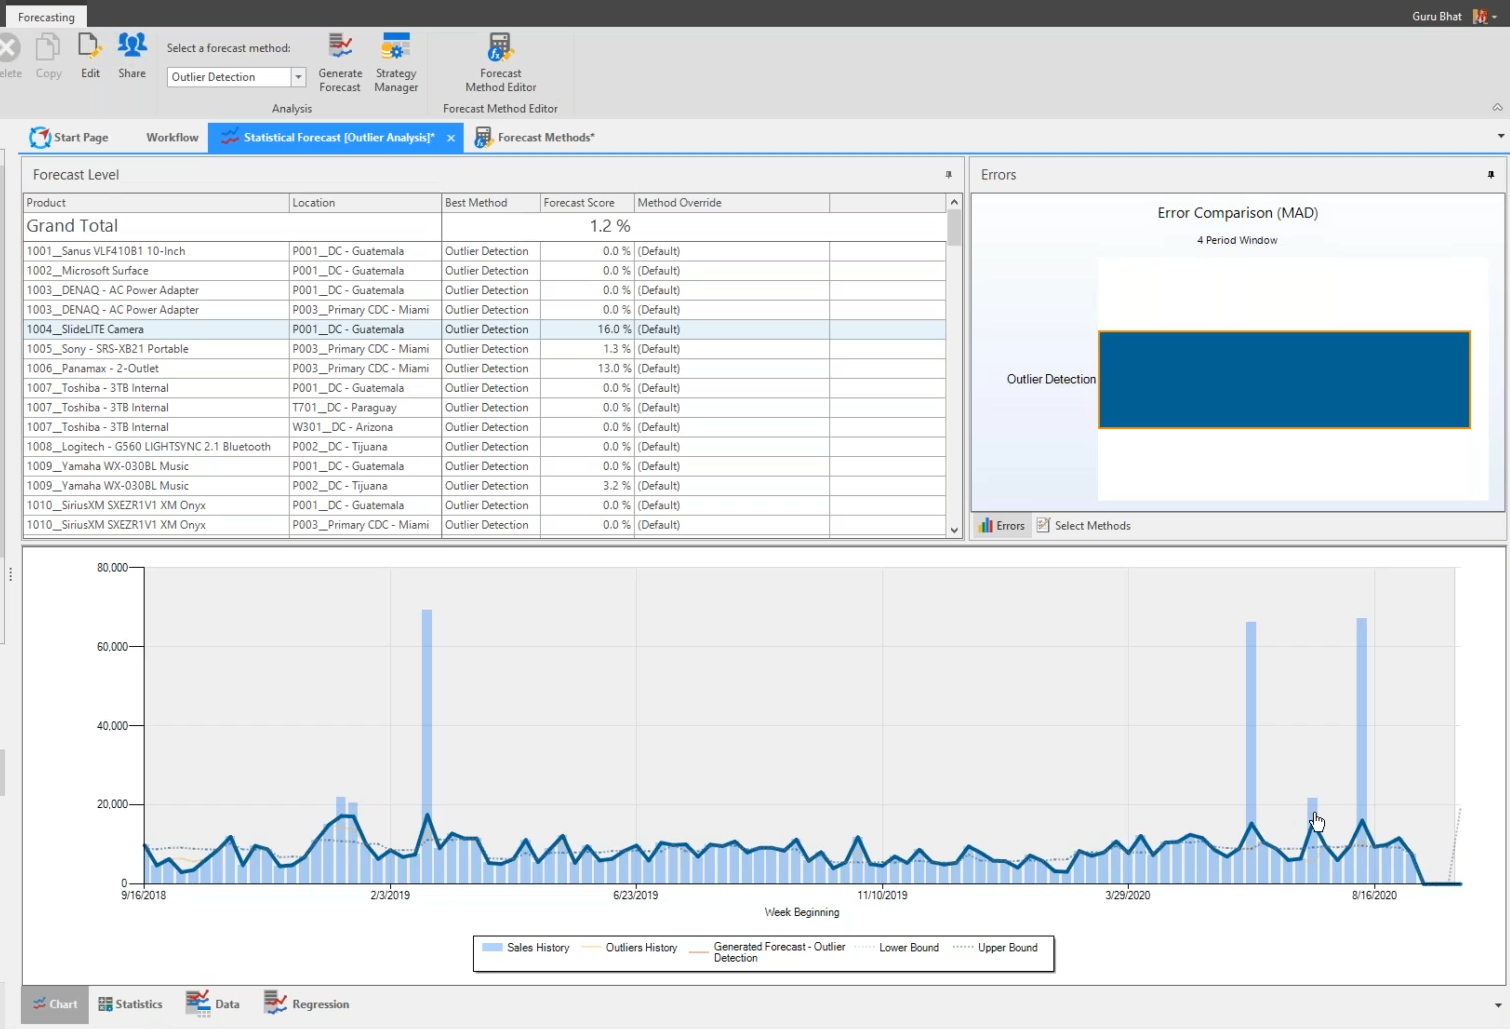
Task: Open the Data view tab
Action: click(213, 1004)
